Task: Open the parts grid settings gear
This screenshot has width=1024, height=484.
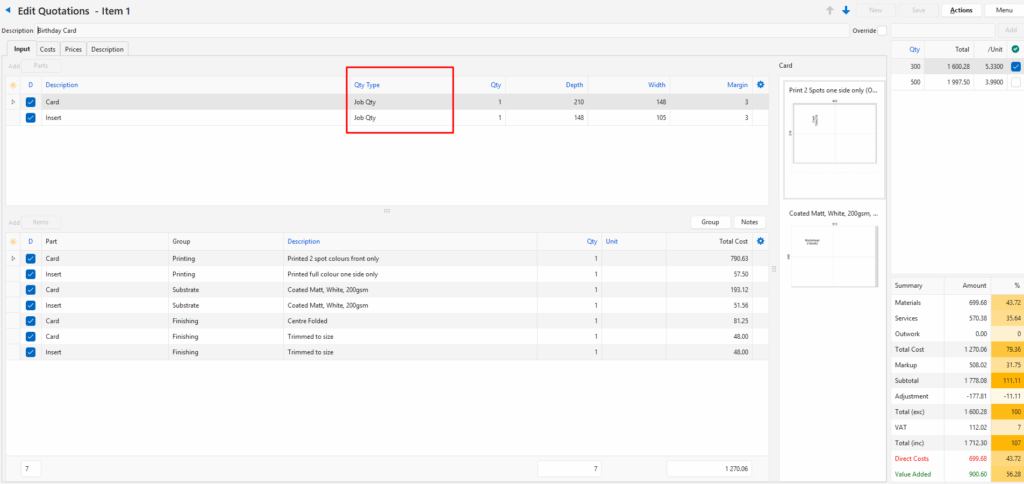Action: tap(761, 85)
